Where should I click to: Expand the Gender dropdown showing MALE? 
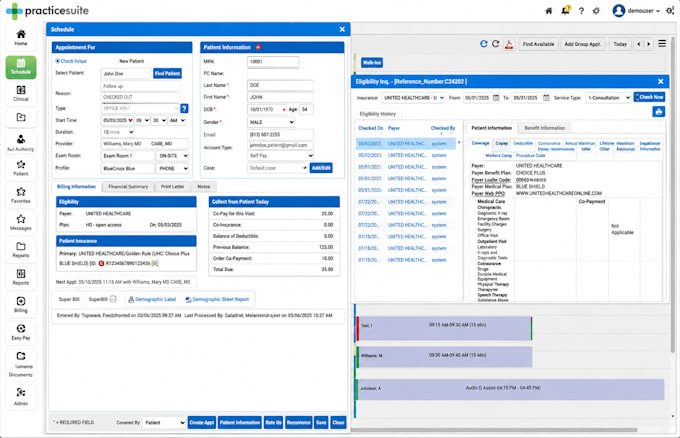pos(271,122)
